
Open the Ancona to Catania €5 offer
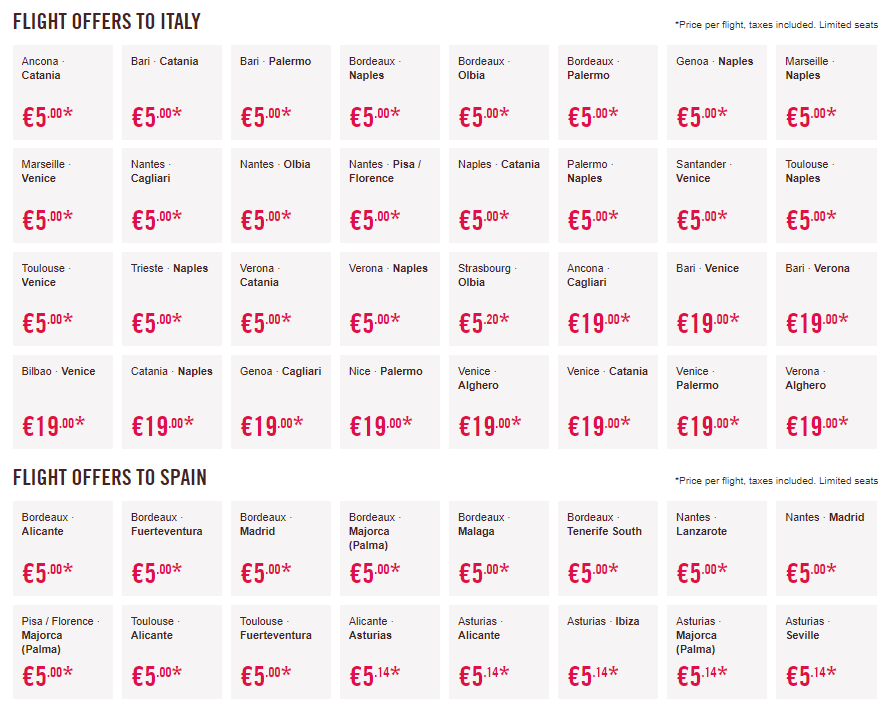coord(63,93)
